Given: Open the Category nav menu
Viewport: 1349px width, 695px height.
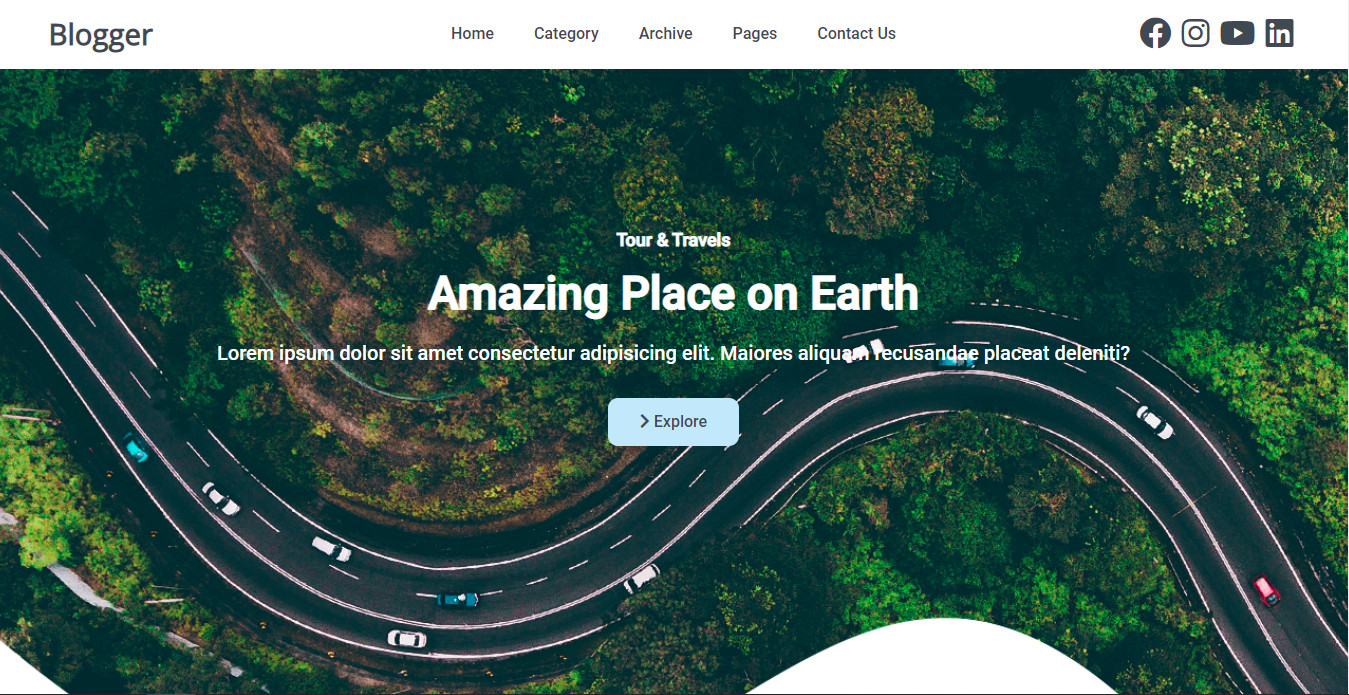Looking at the screenshot, I should (x=566, y=33).
